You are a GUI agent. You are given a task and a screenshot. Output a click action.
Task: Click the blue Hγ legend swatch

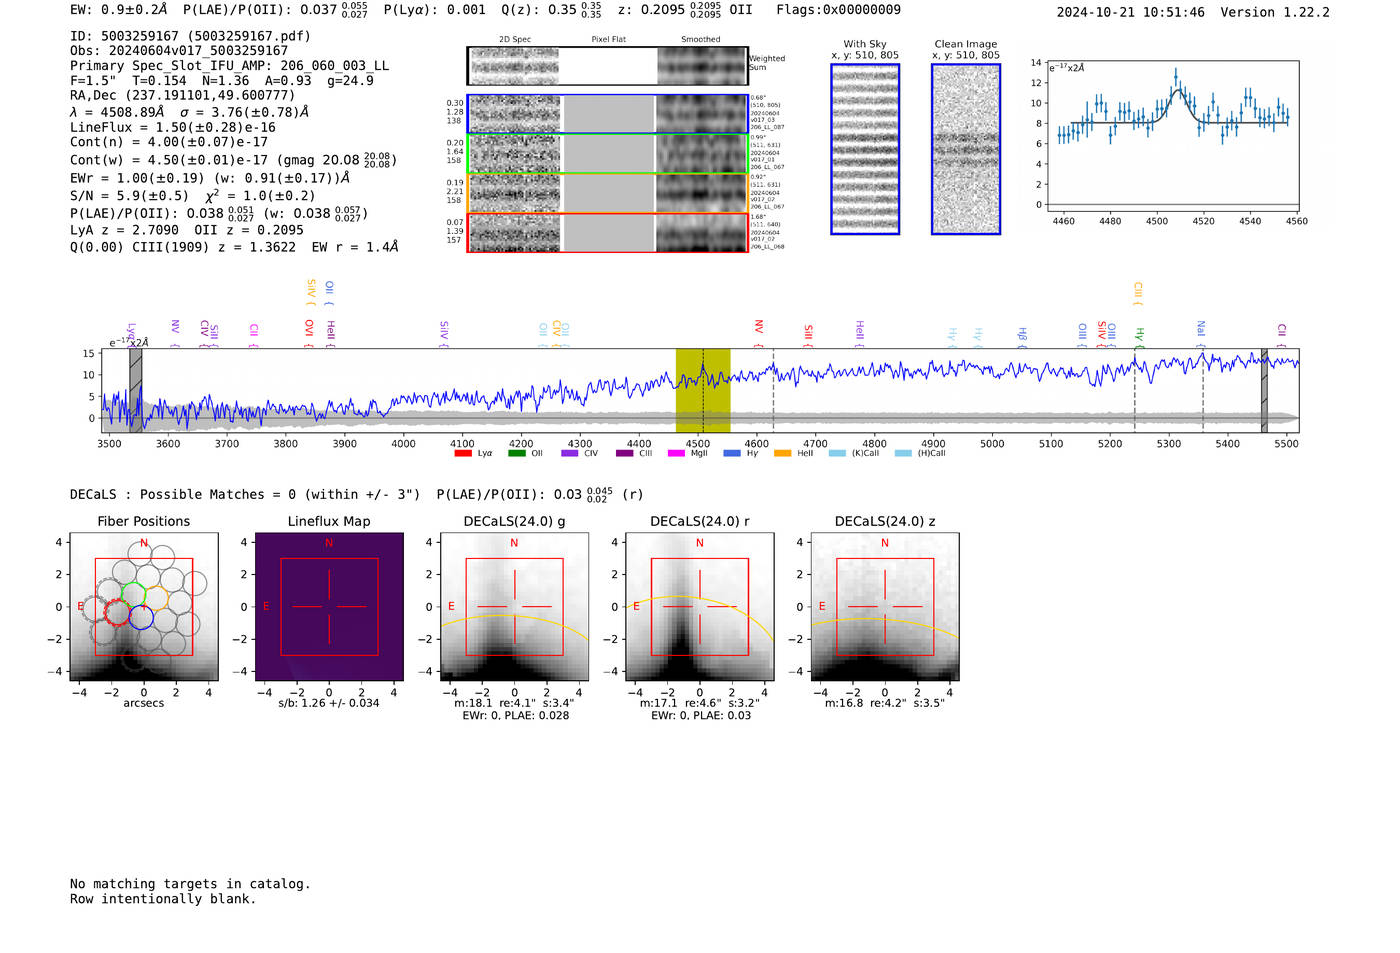tap(732, 453)
